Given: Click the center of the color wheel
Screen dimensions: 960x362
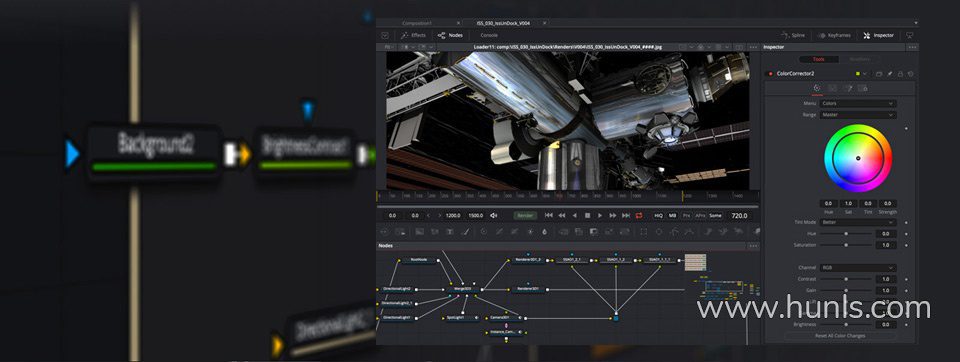Looking at the screenshot, I should pos(858,158).
